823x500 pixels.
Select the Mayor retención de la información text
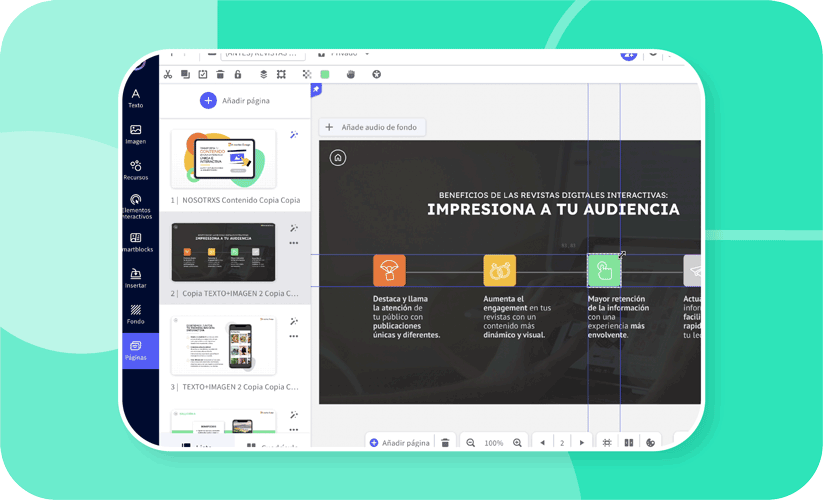[x=618, y=317]
